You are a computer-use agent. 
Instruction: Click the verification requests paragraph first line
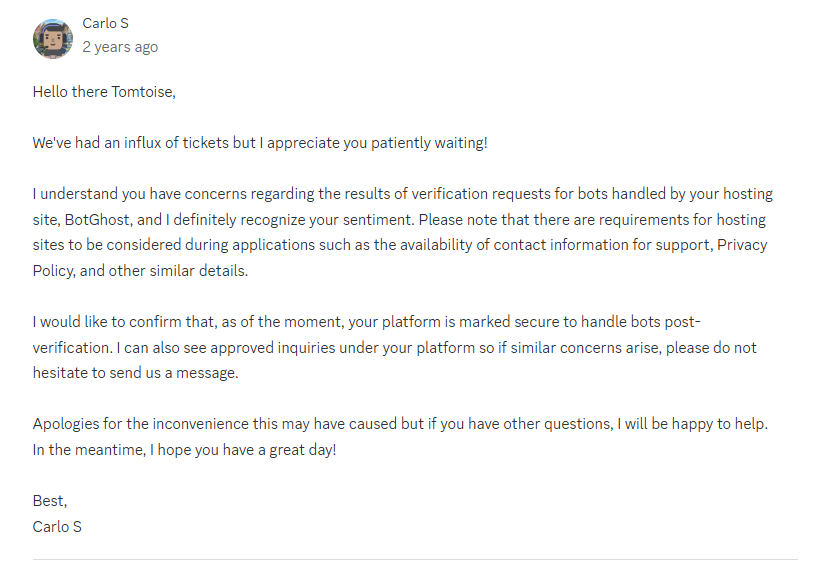pos(403,194)
